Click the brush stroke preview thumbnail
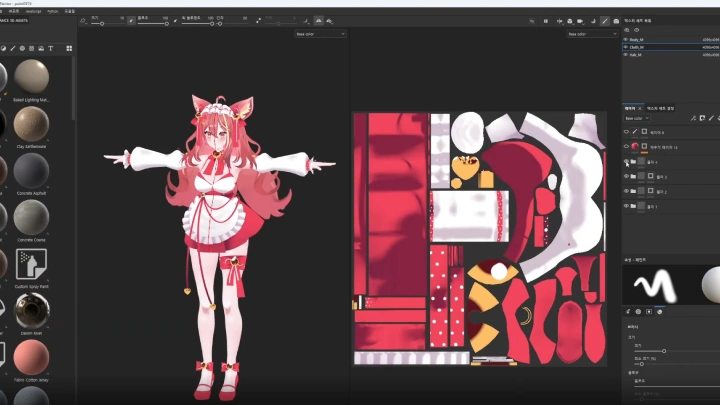 (x=655, y=285)
